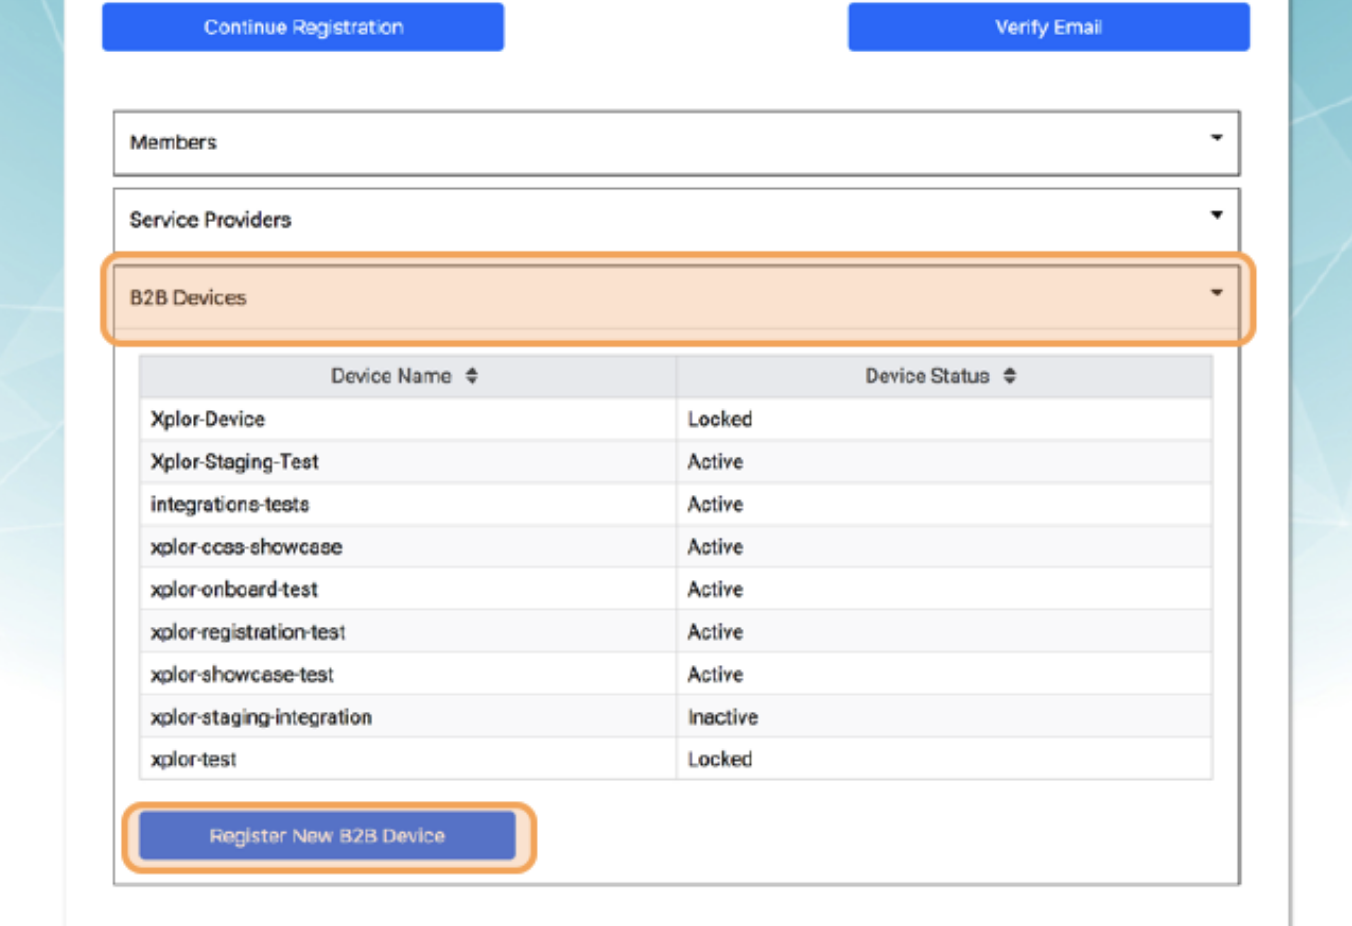Click the Device Name sort arrows icon

472,376
